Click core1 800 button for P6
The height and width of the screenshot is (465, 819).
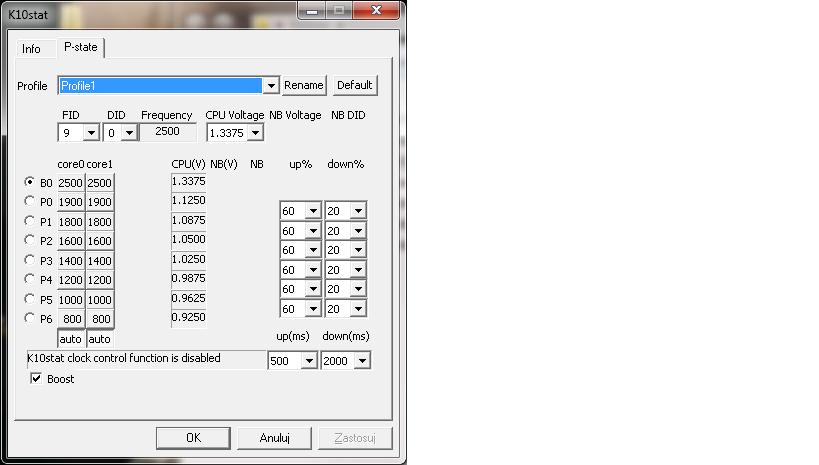pos(100,319)
